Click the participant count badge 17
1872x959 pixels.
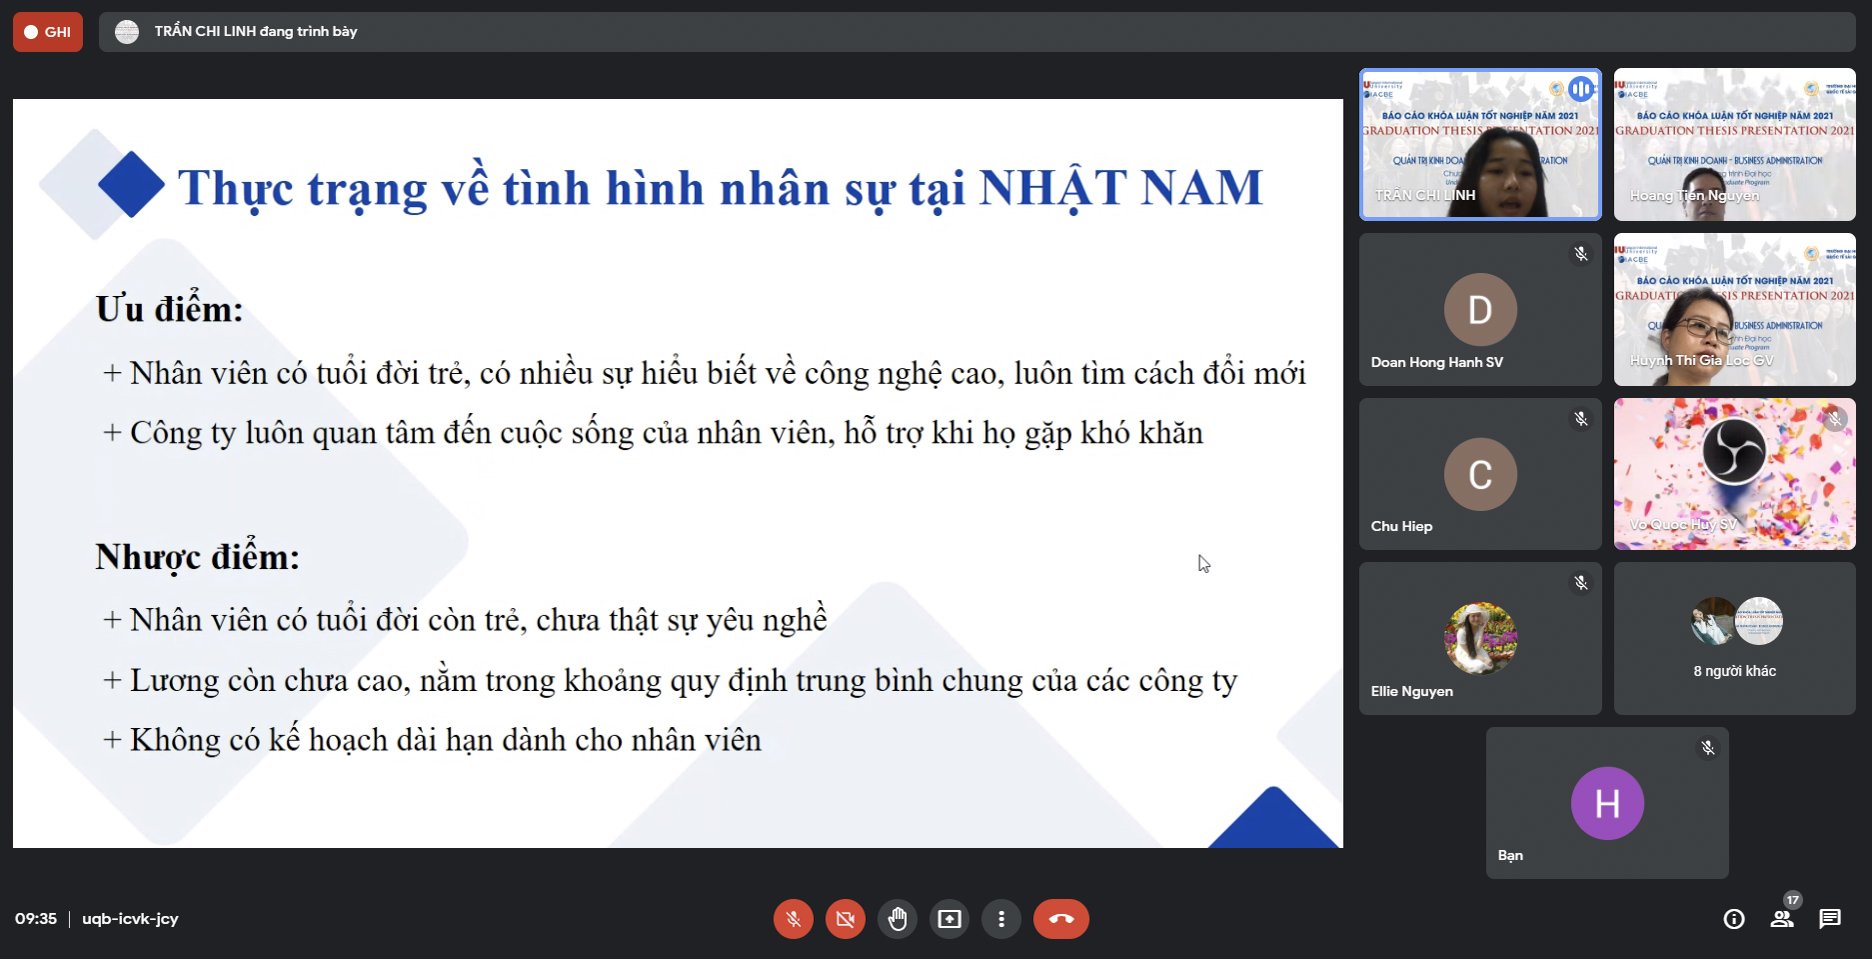coord(1793,900)
